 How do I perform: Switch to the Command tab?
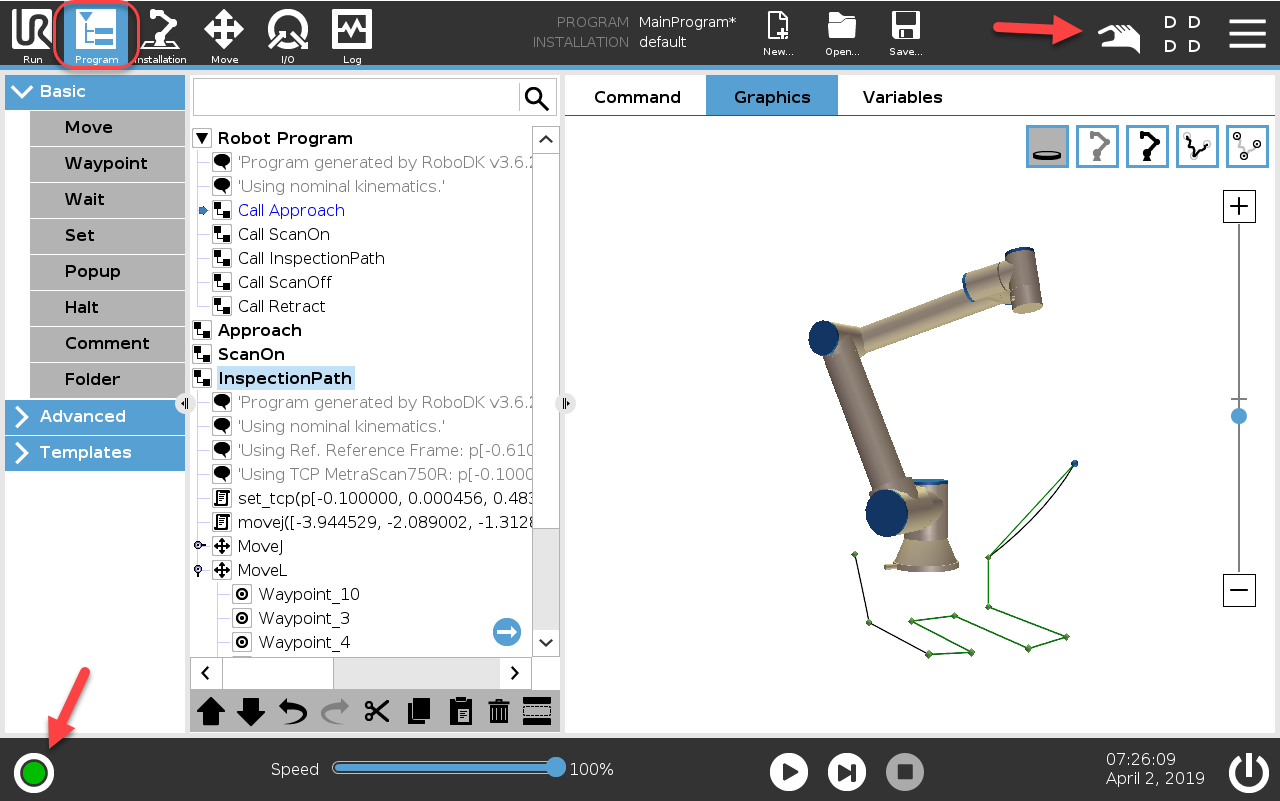[636, 96]
